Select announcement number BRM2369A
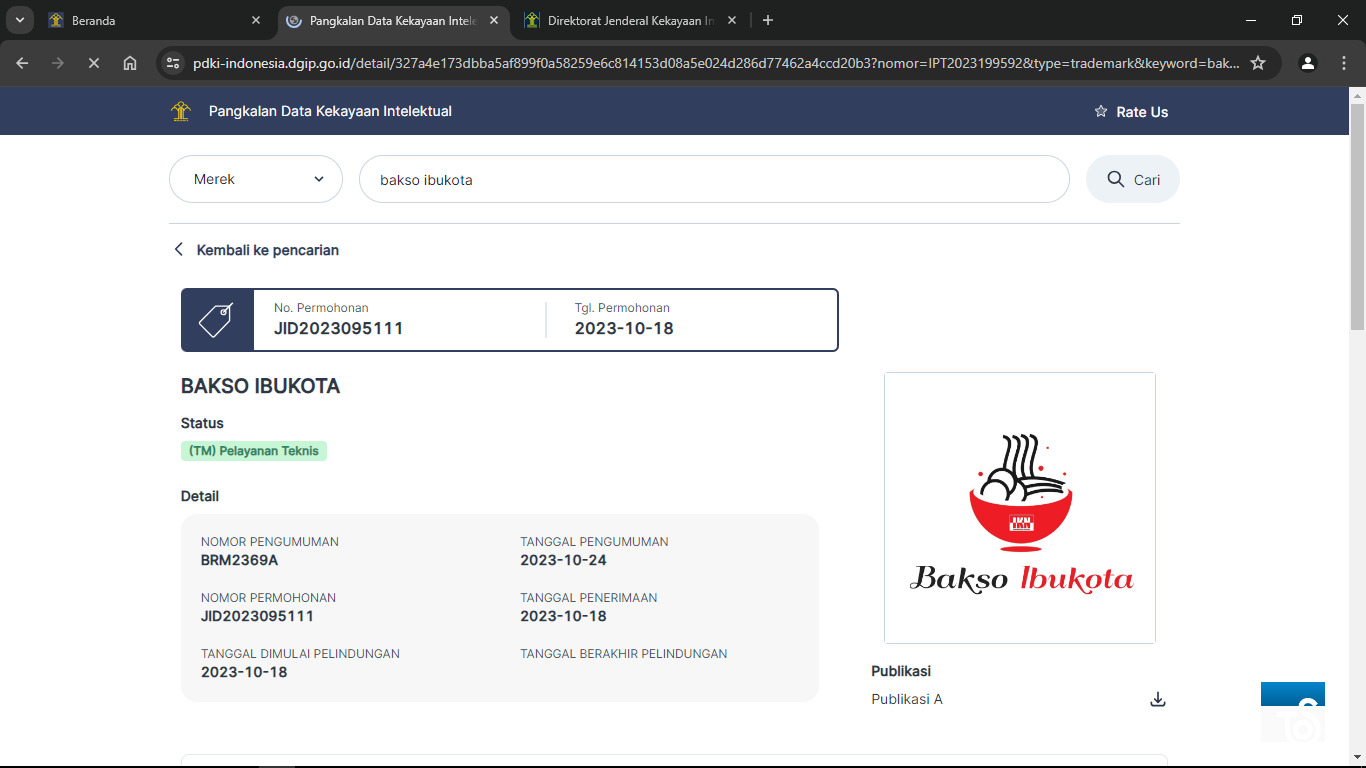 (239, 560)
